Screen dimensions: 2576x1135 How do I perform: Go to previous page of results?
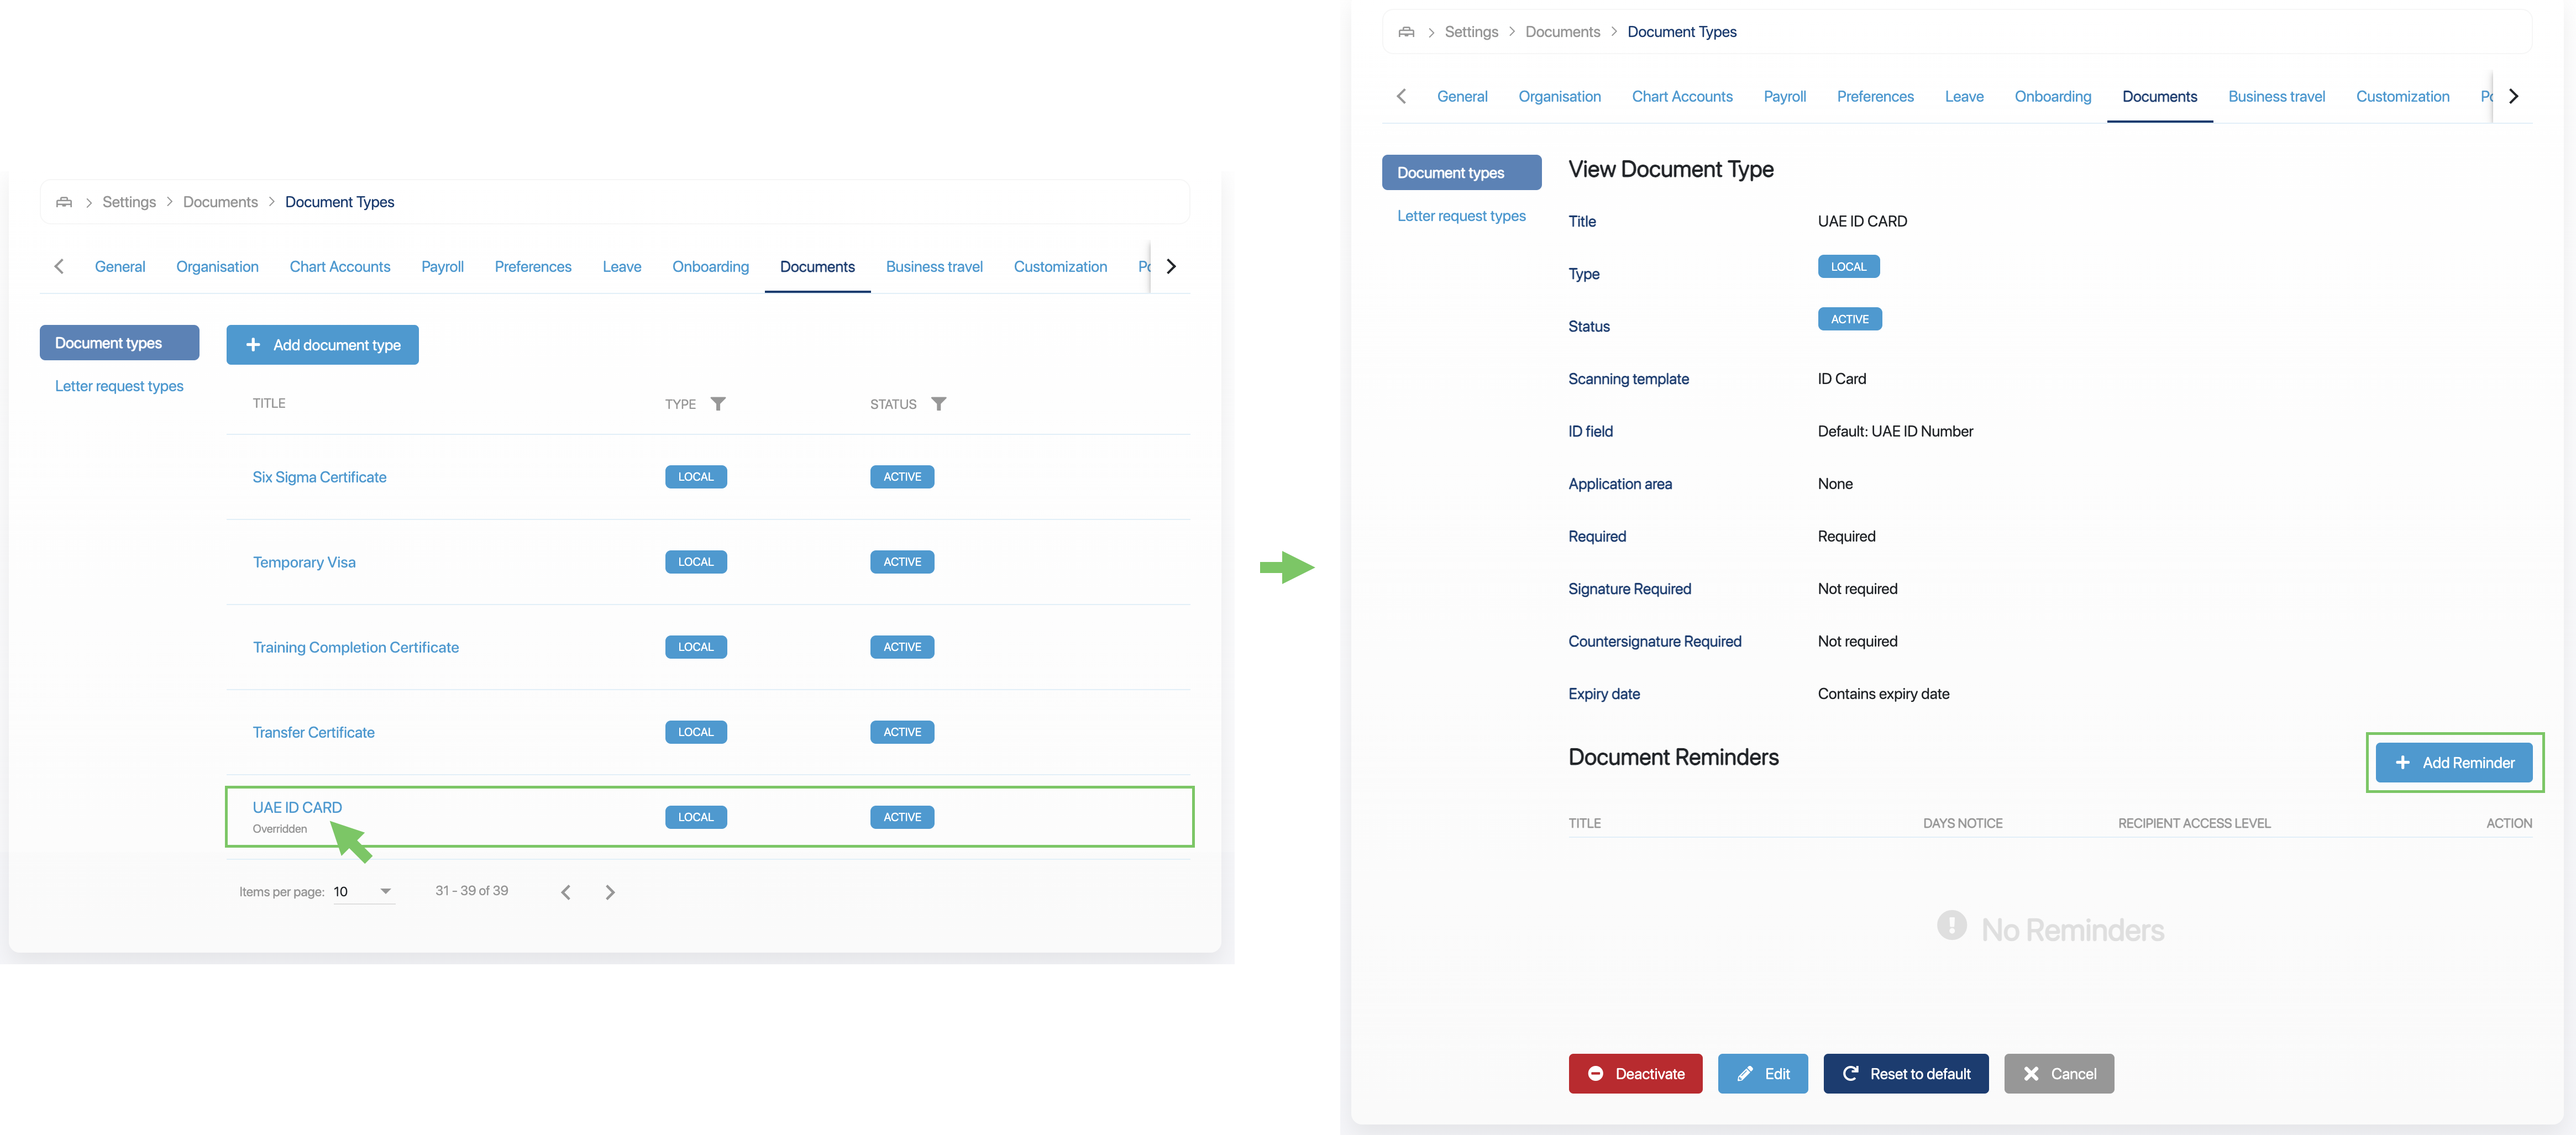point(566,892)
